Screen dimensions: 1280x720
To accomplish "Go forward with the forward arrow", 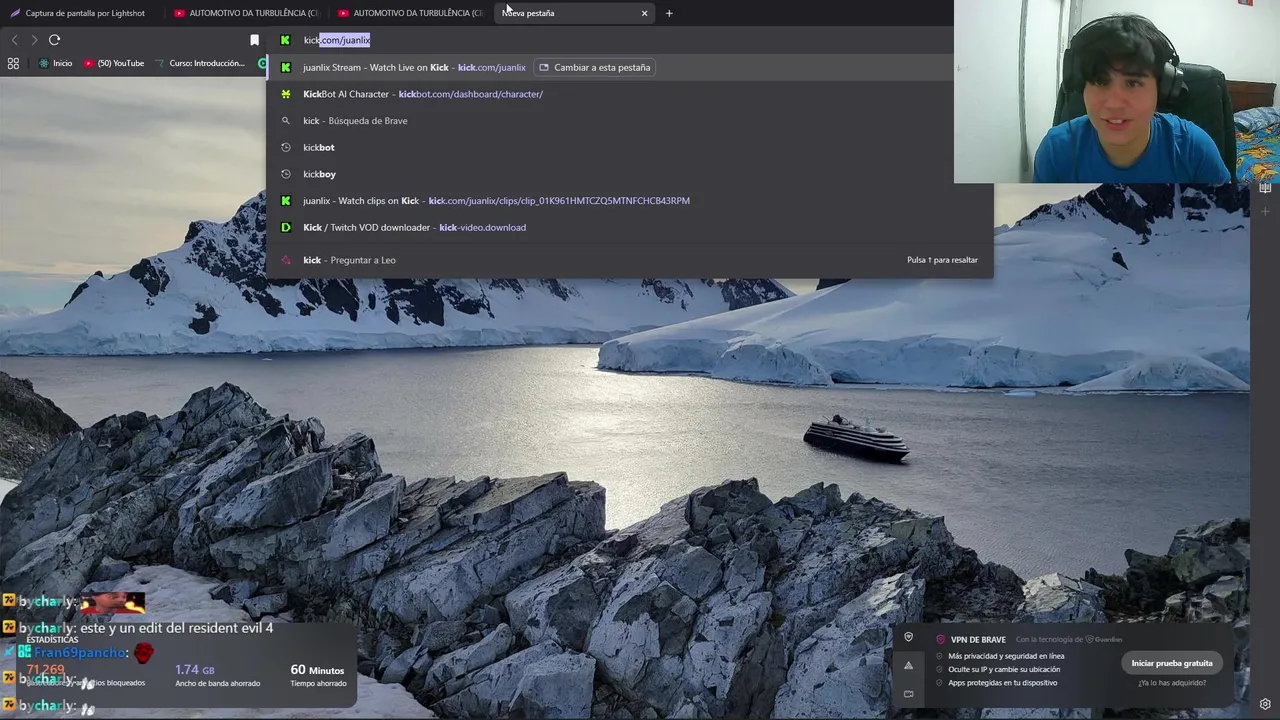I will (x=34, y=40).
